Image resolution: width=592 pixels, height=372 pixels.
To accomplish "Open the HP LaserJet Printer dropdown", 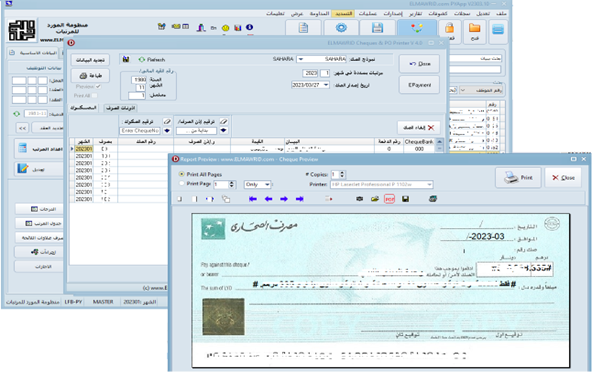I will pos(429,184).
